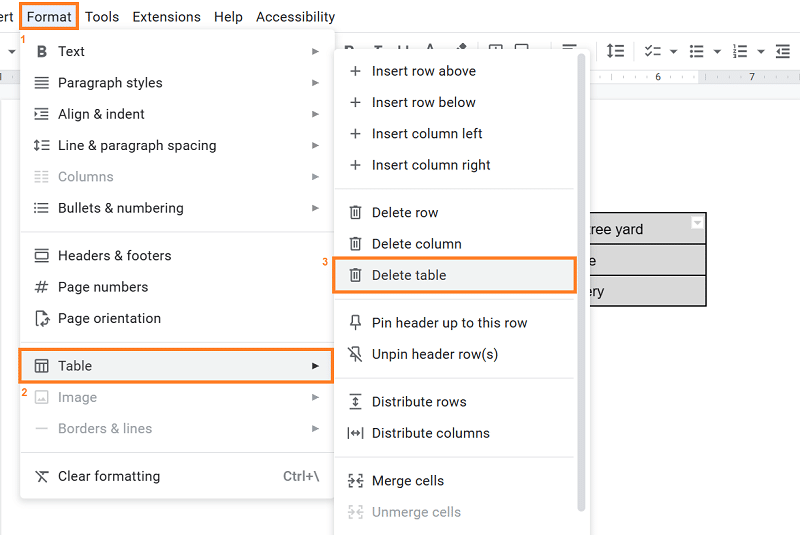Click the decrease indent toolbar icon
The image size is (800, 535).
pyautogui.click(x=783, y=51)
